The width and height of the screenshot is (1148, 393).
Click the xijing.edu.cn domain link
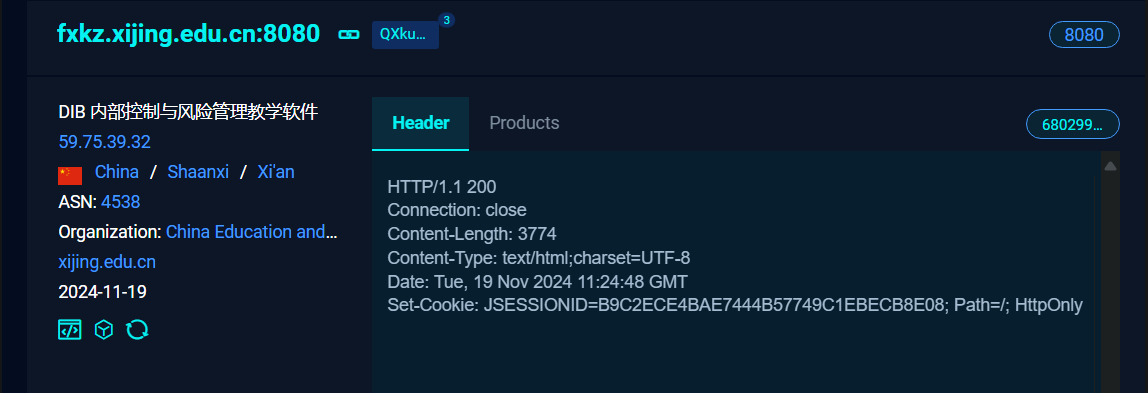[107, 262]
